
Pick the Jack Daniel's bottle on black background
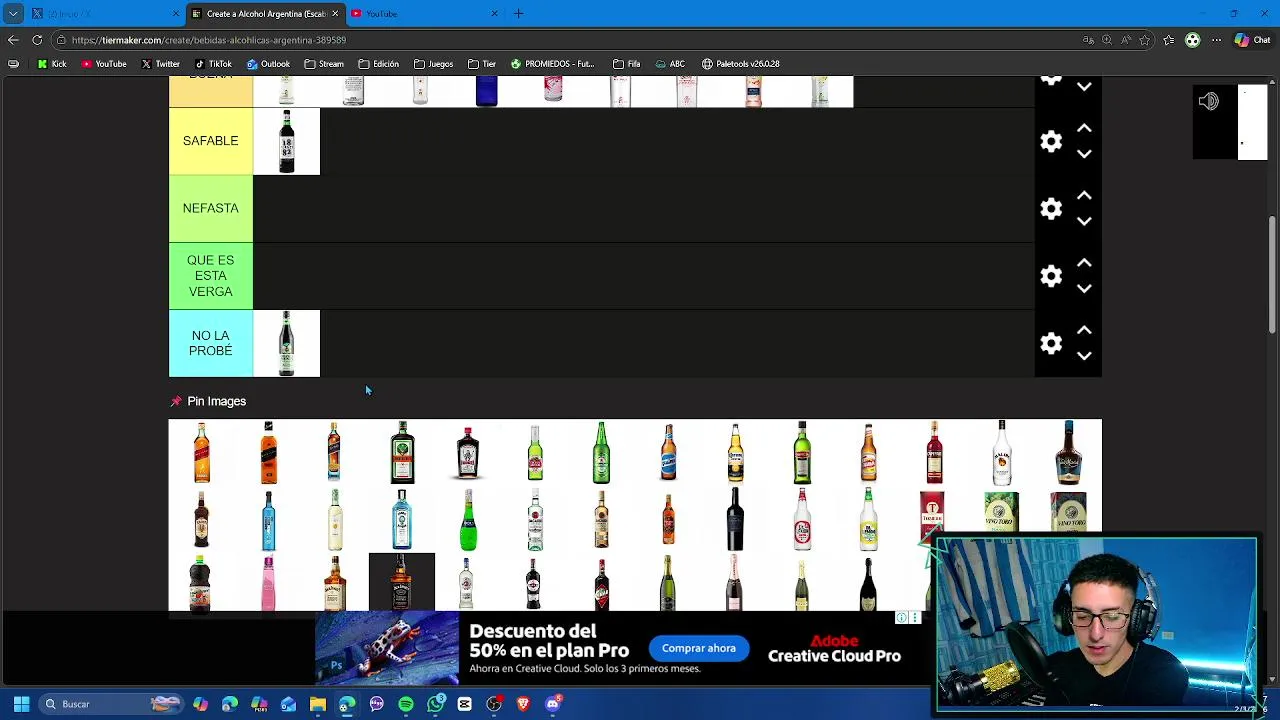(x=402, y=582)
